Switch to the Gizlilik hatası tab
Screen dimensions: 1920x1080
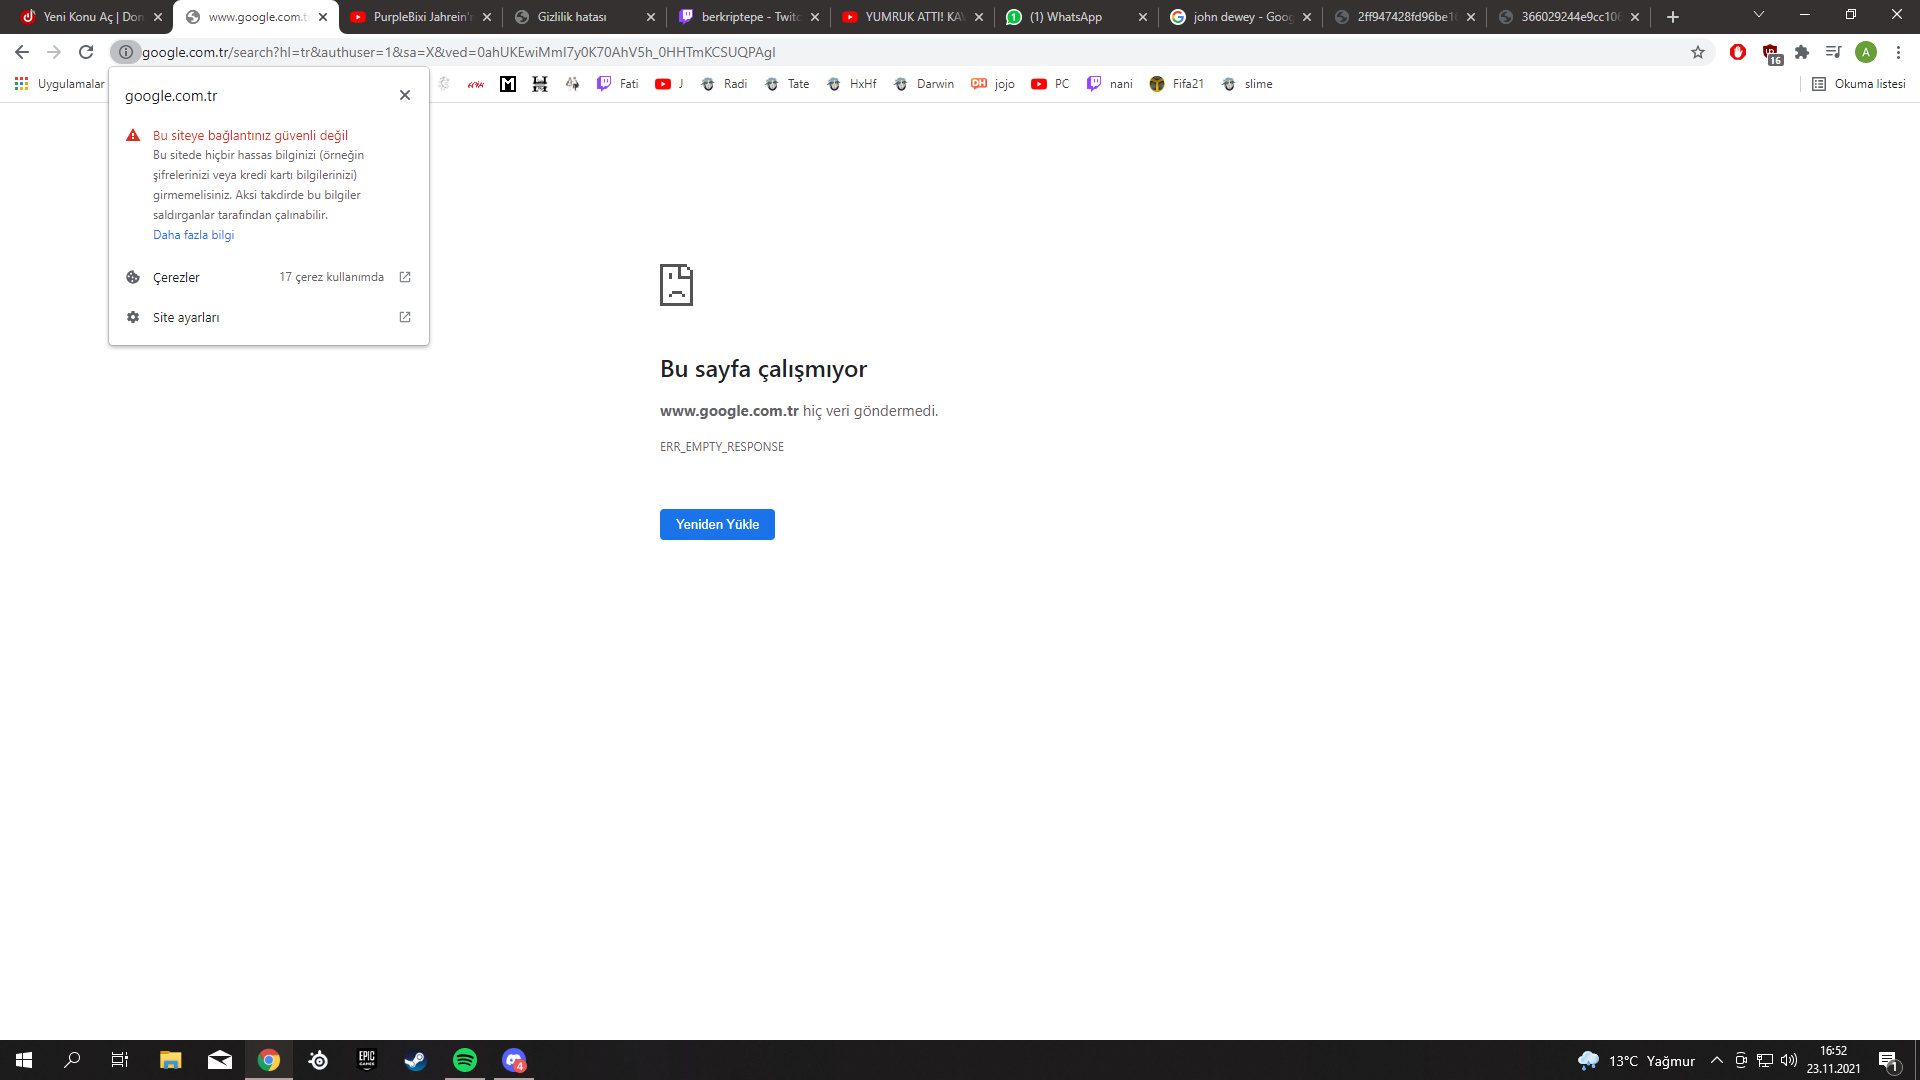pos(572,17)
